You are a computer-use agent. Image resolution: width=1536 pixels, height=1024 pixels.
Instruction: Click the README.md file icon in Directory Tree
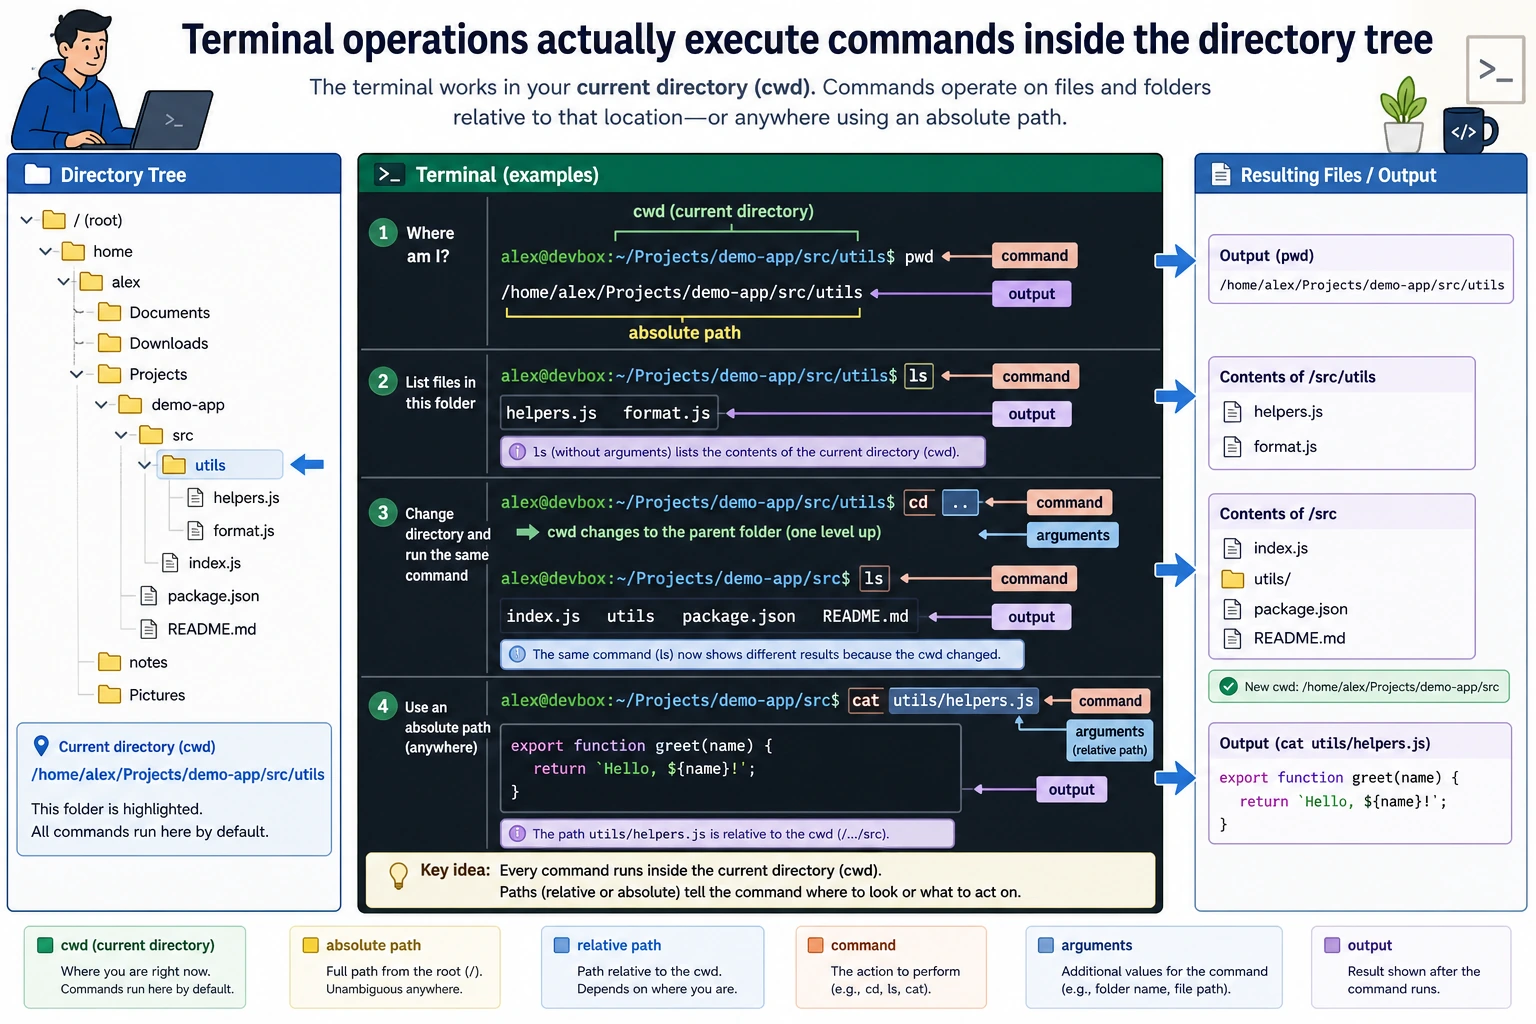(149, 629)
